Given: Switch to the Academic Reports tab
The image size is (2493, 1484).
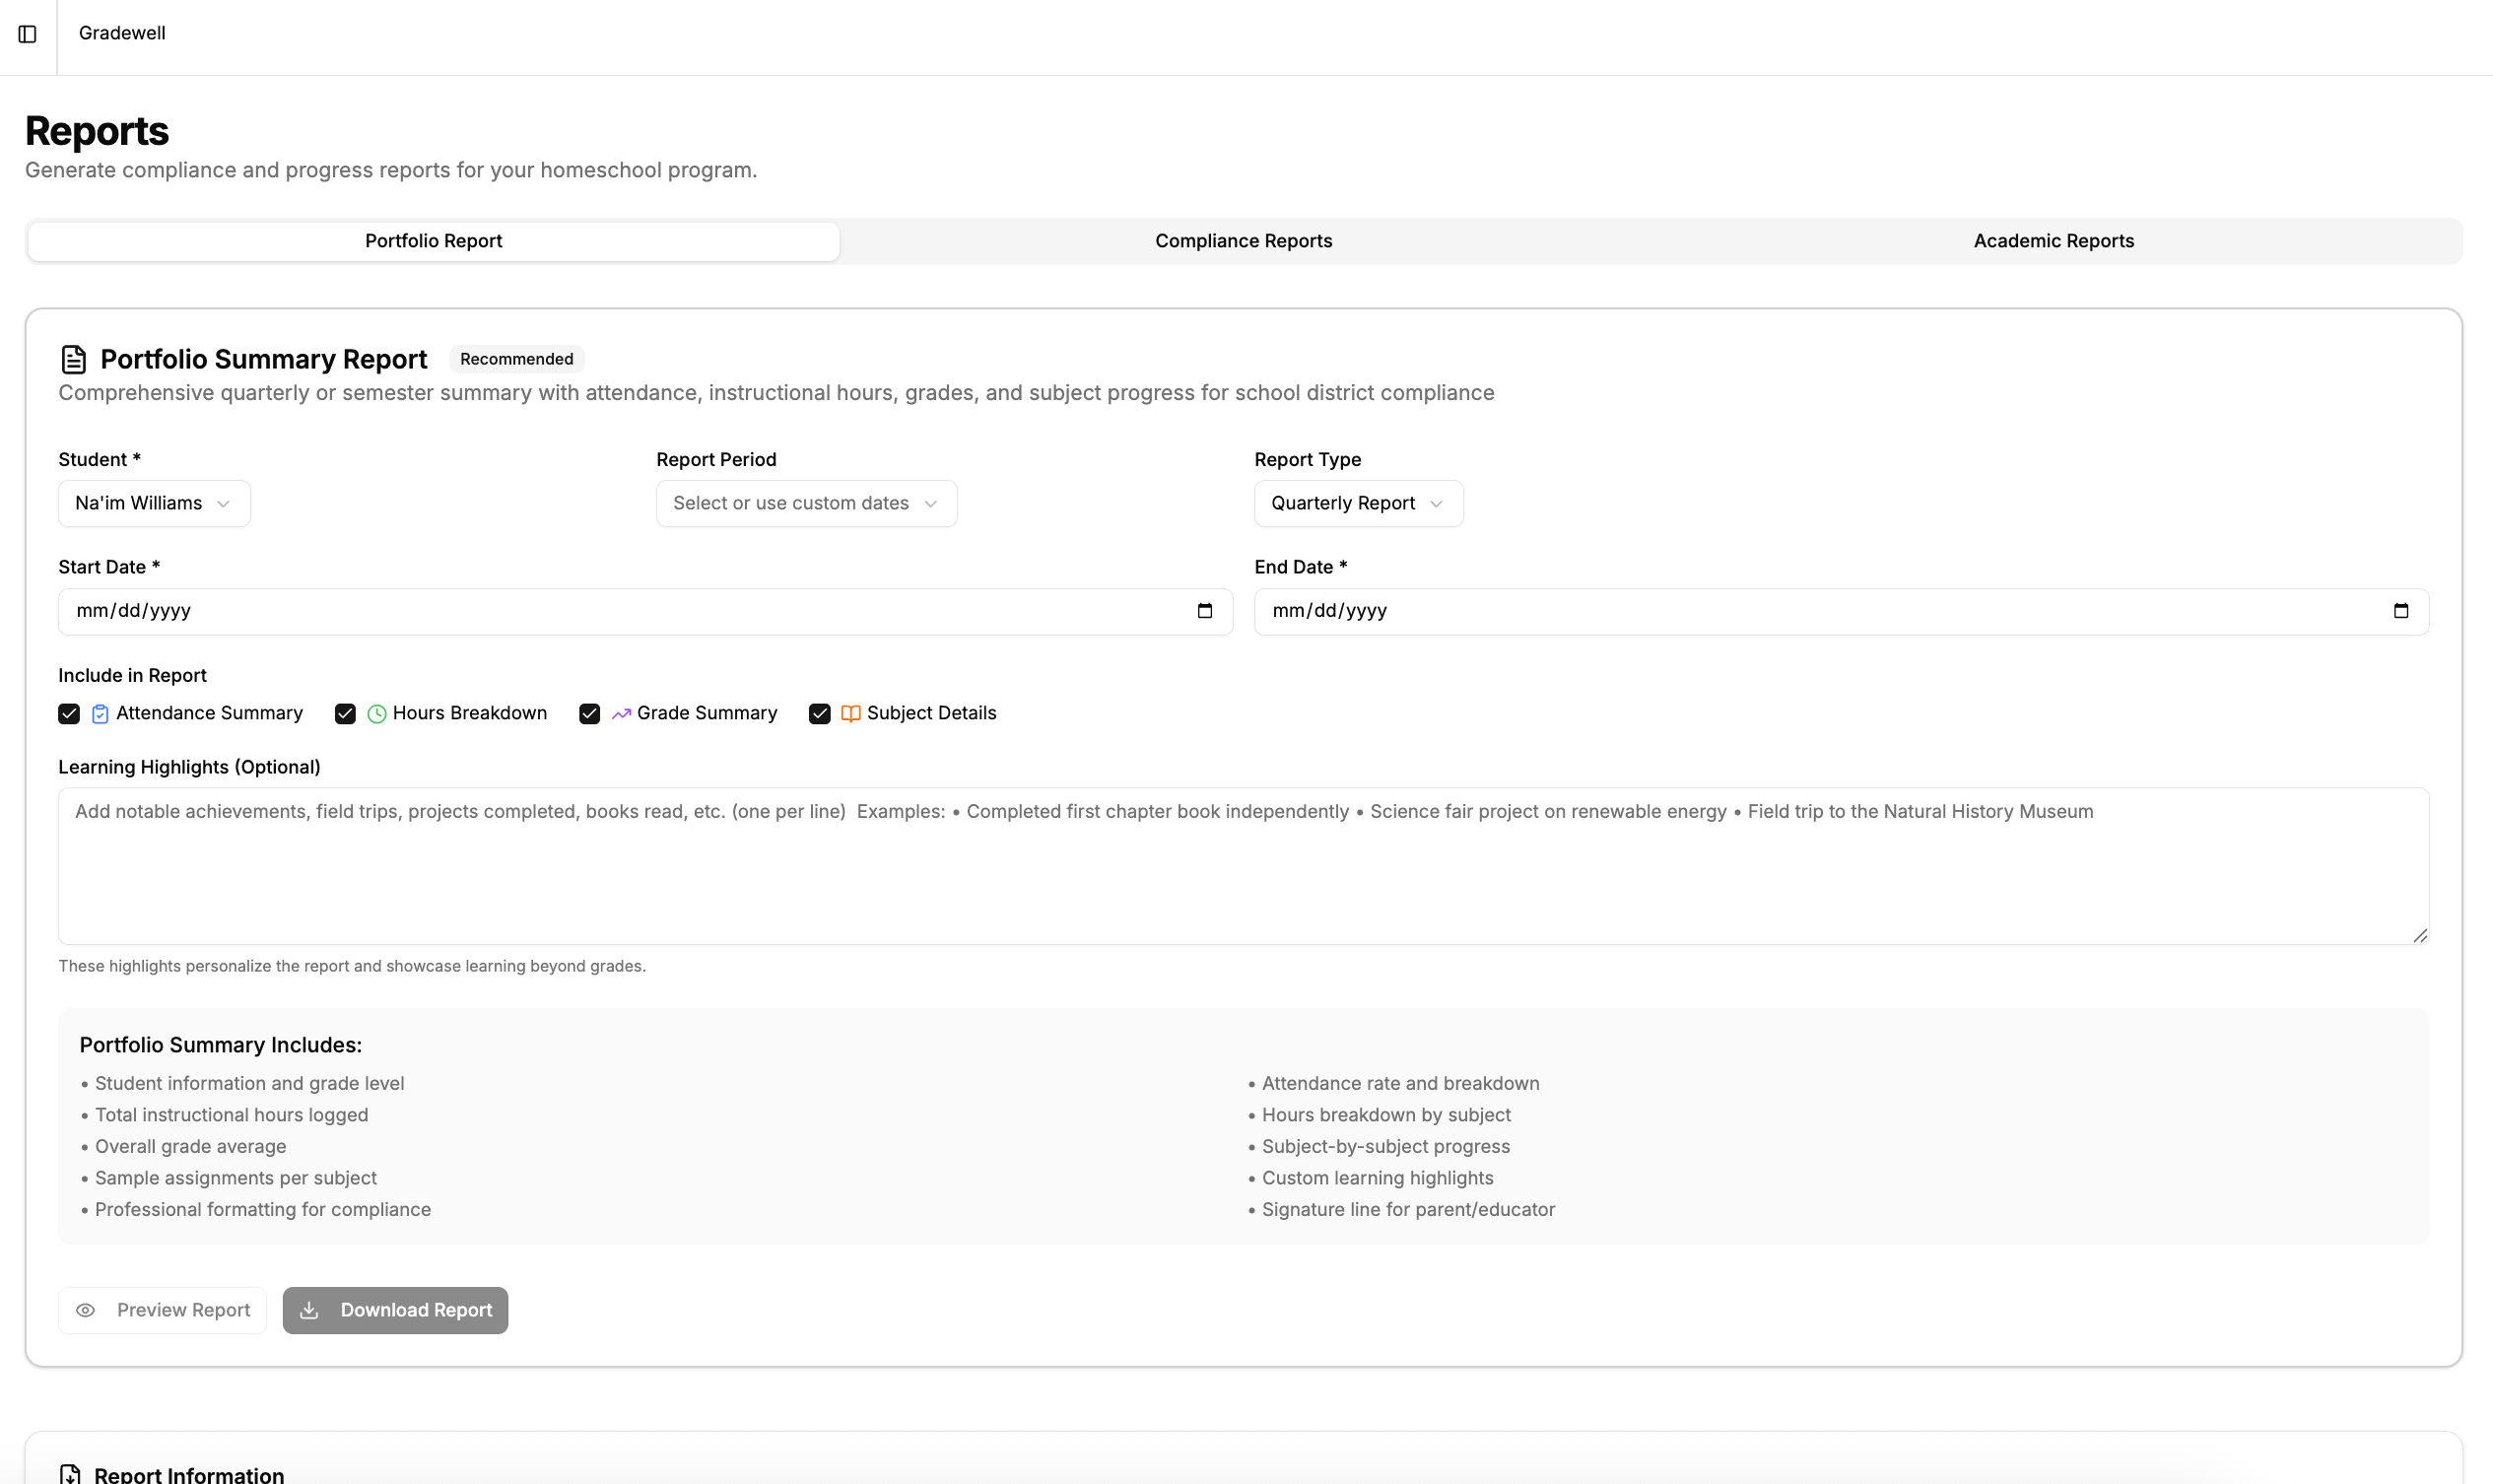Looking at the screenshot, I should 2052,240.
